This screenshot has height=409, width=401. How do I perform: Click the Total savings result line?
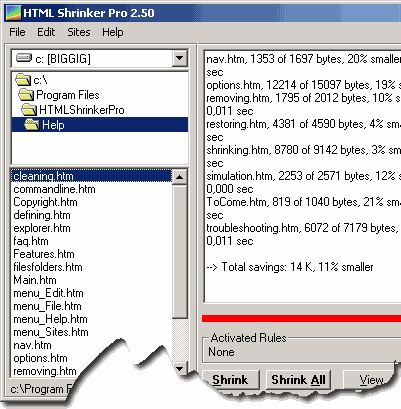tap(290, 267)
